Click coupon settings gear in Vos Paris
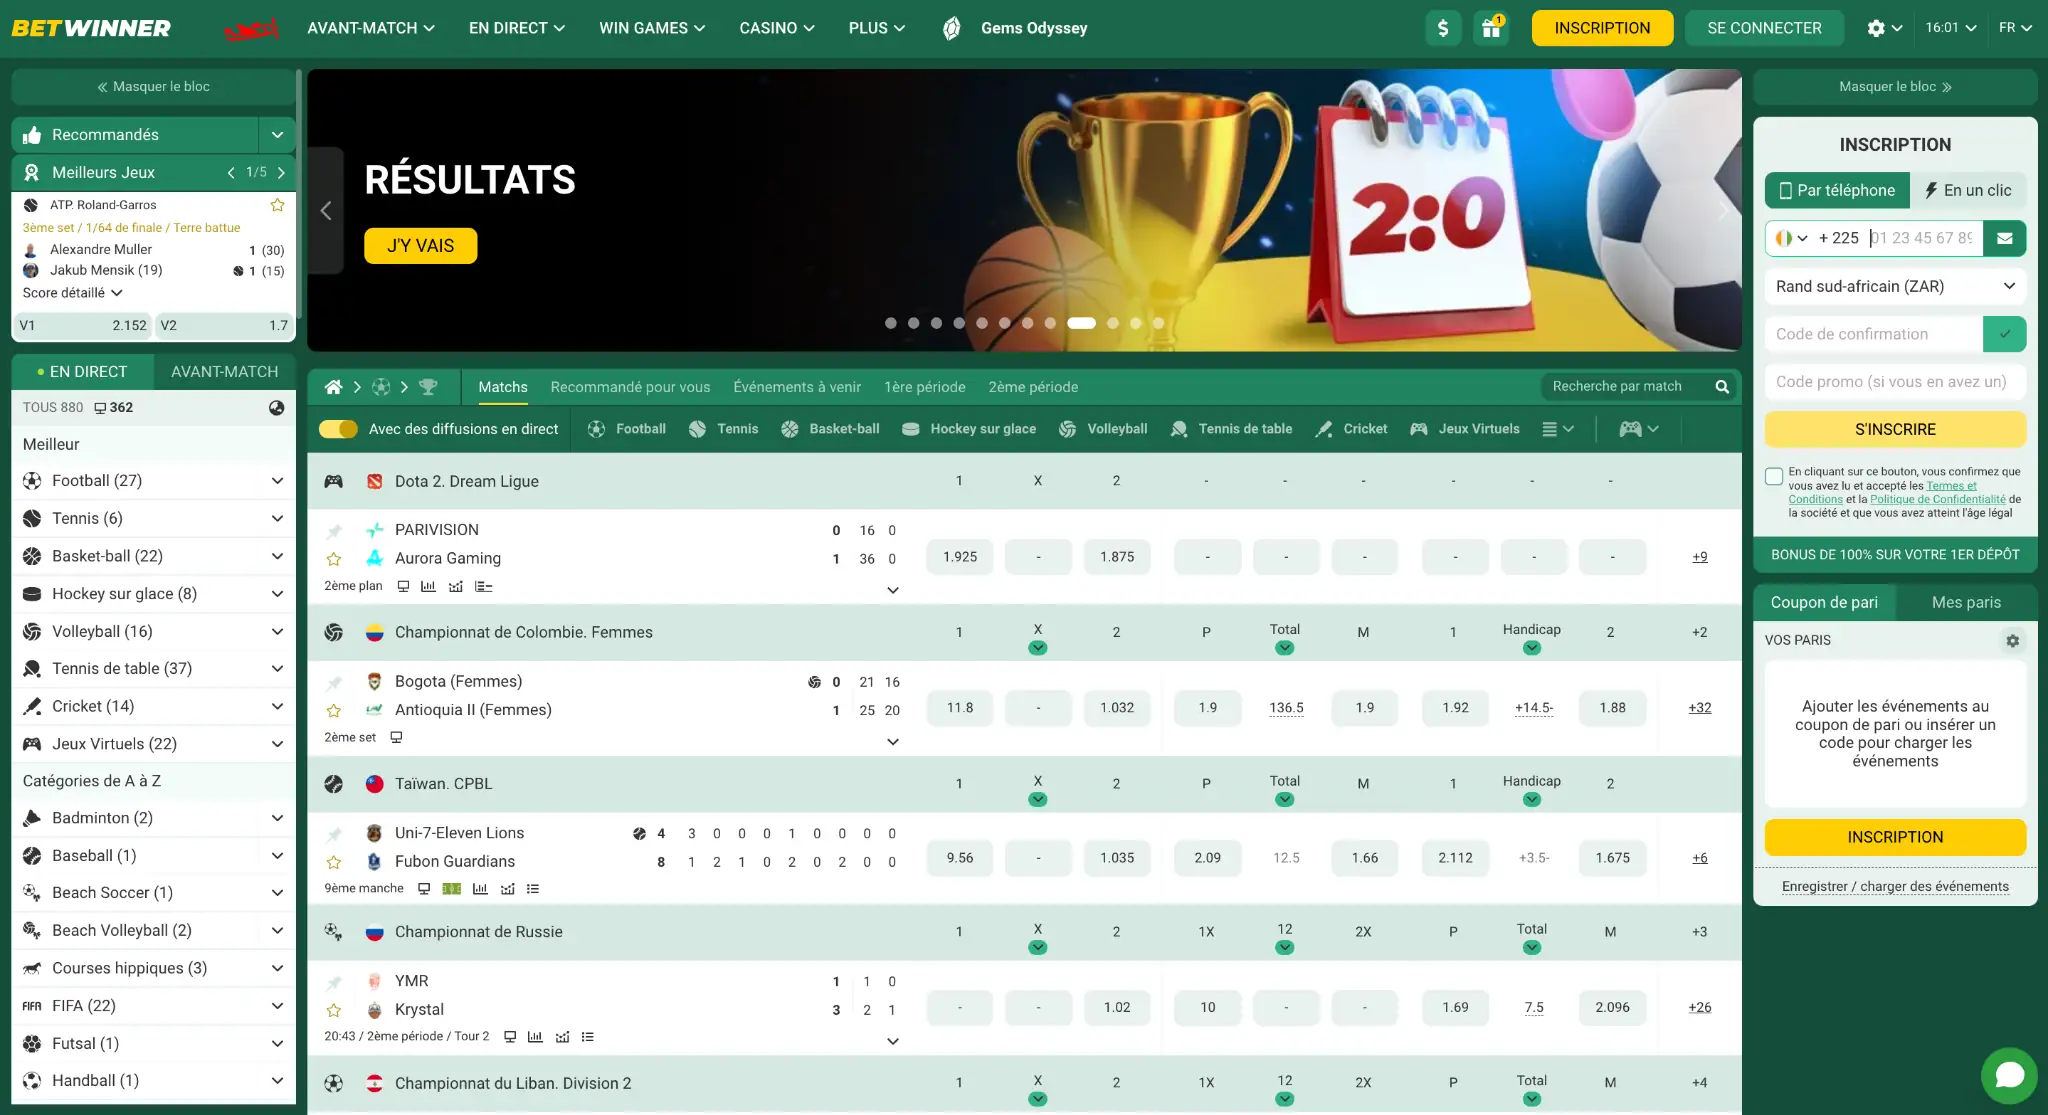This screenshot has width=2048, height=1115. pos(2012,640)
